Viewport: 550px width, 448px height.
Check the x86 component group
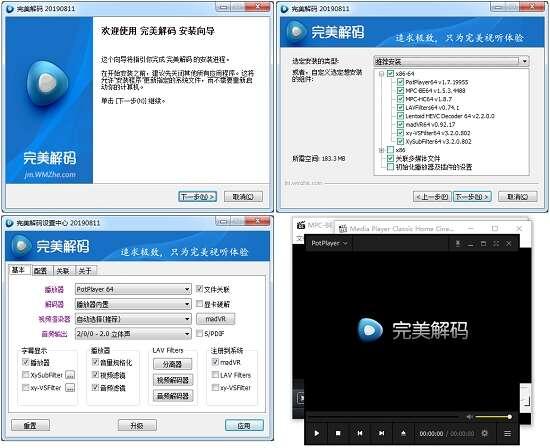390,150
